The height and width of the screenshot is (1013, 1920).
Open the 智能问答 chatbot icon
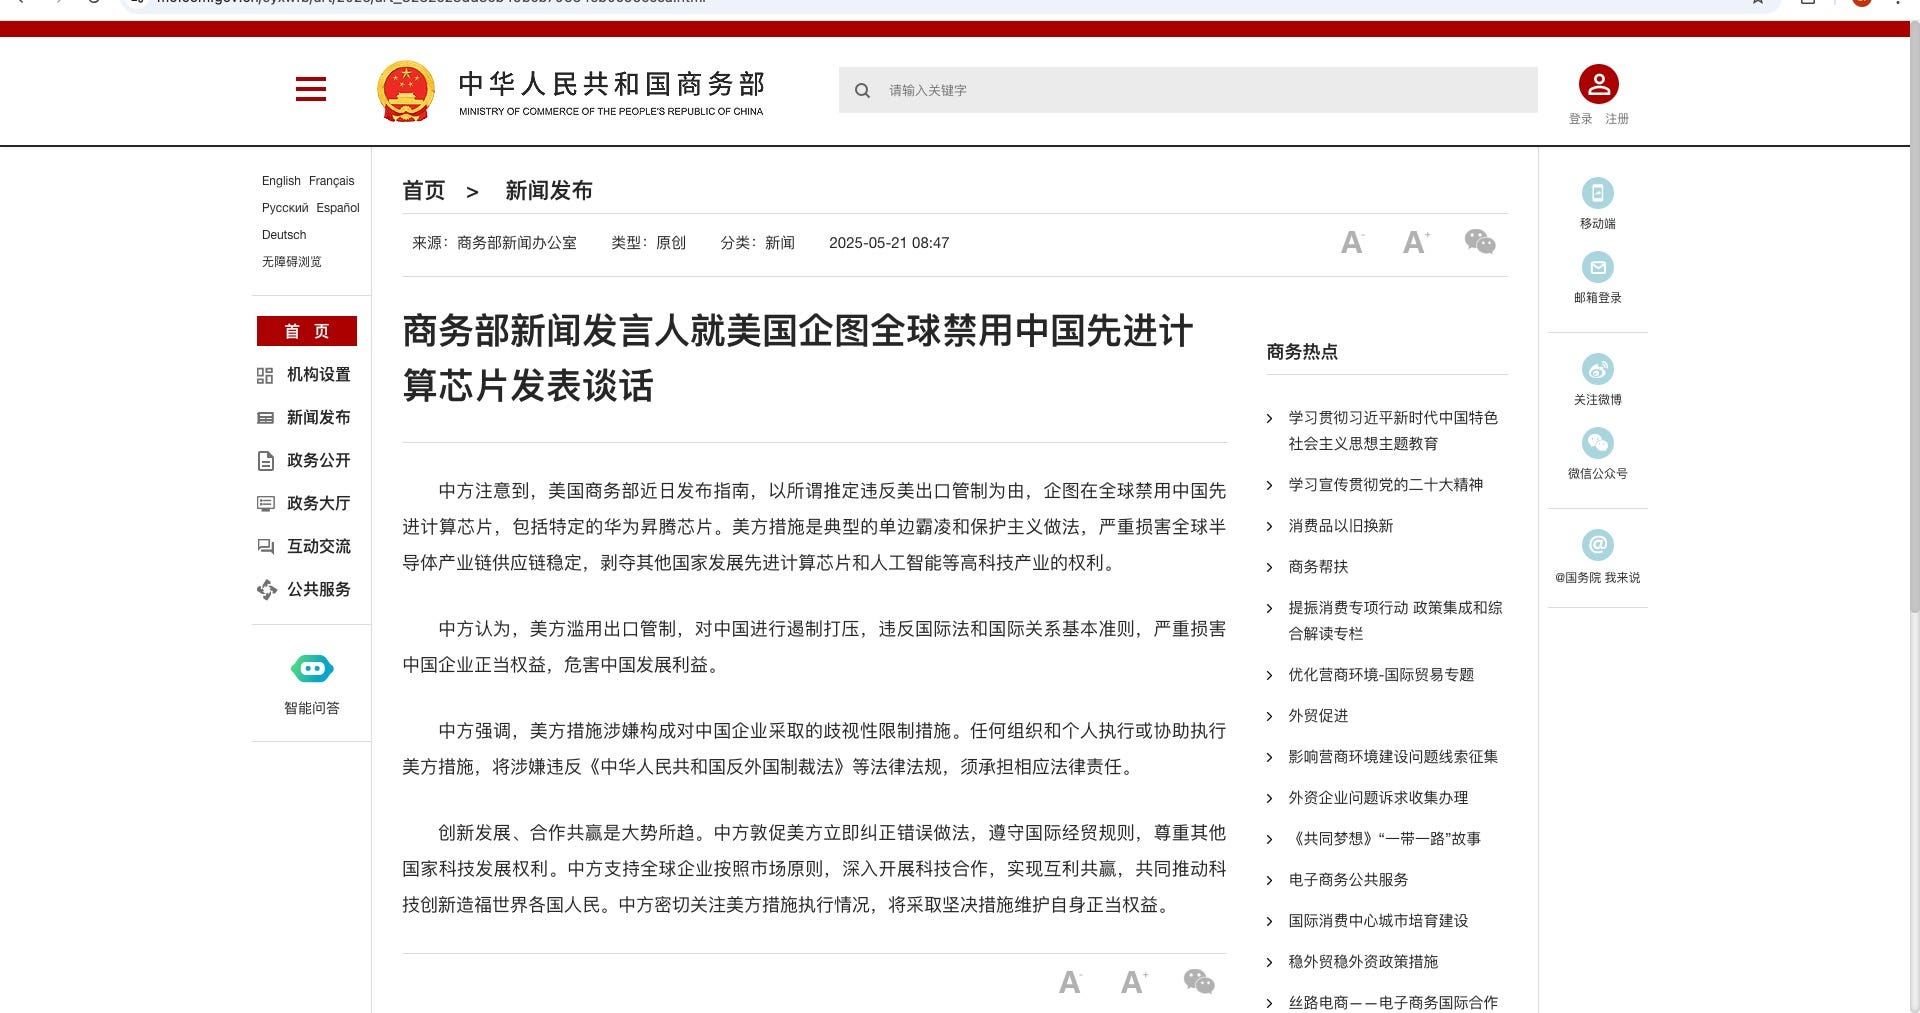(312, 668)
